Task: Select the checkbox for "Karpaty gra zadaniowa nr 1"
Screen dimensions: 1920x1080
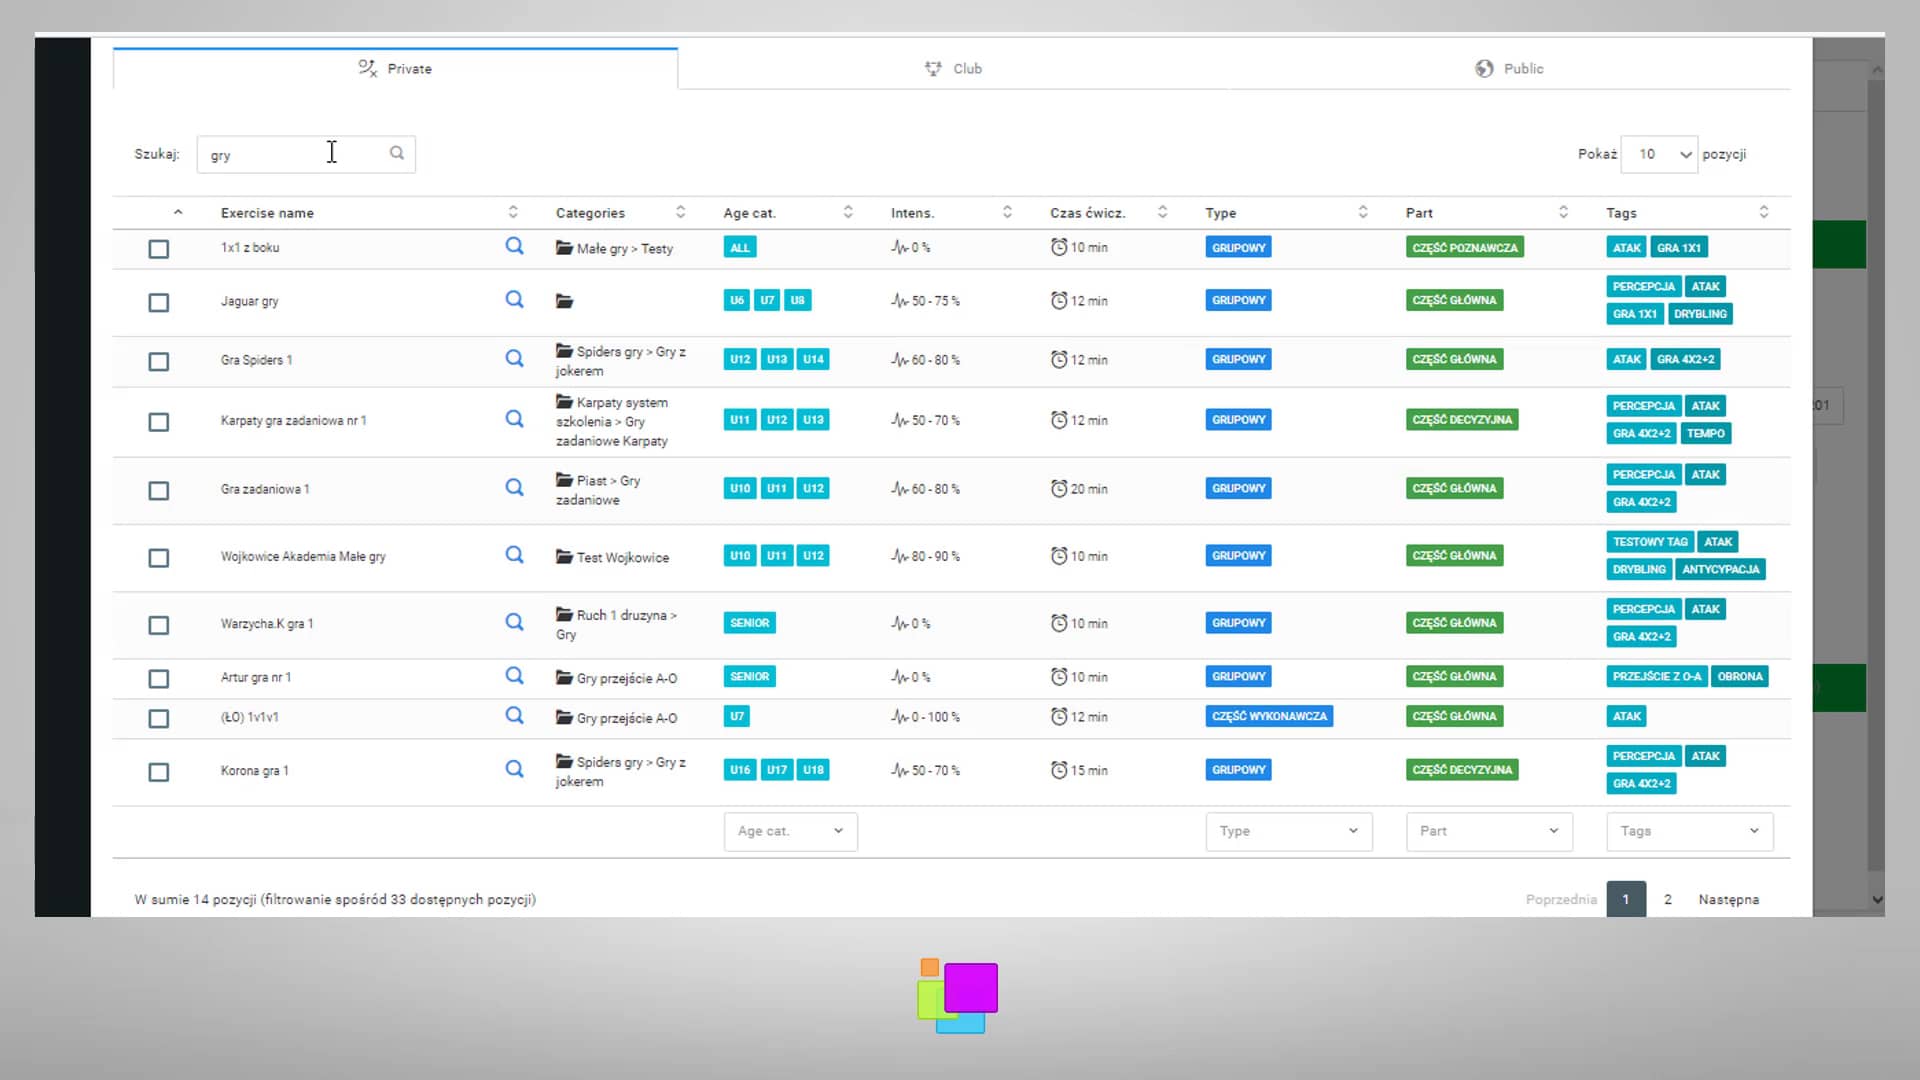Action: (x=158, y=421)
